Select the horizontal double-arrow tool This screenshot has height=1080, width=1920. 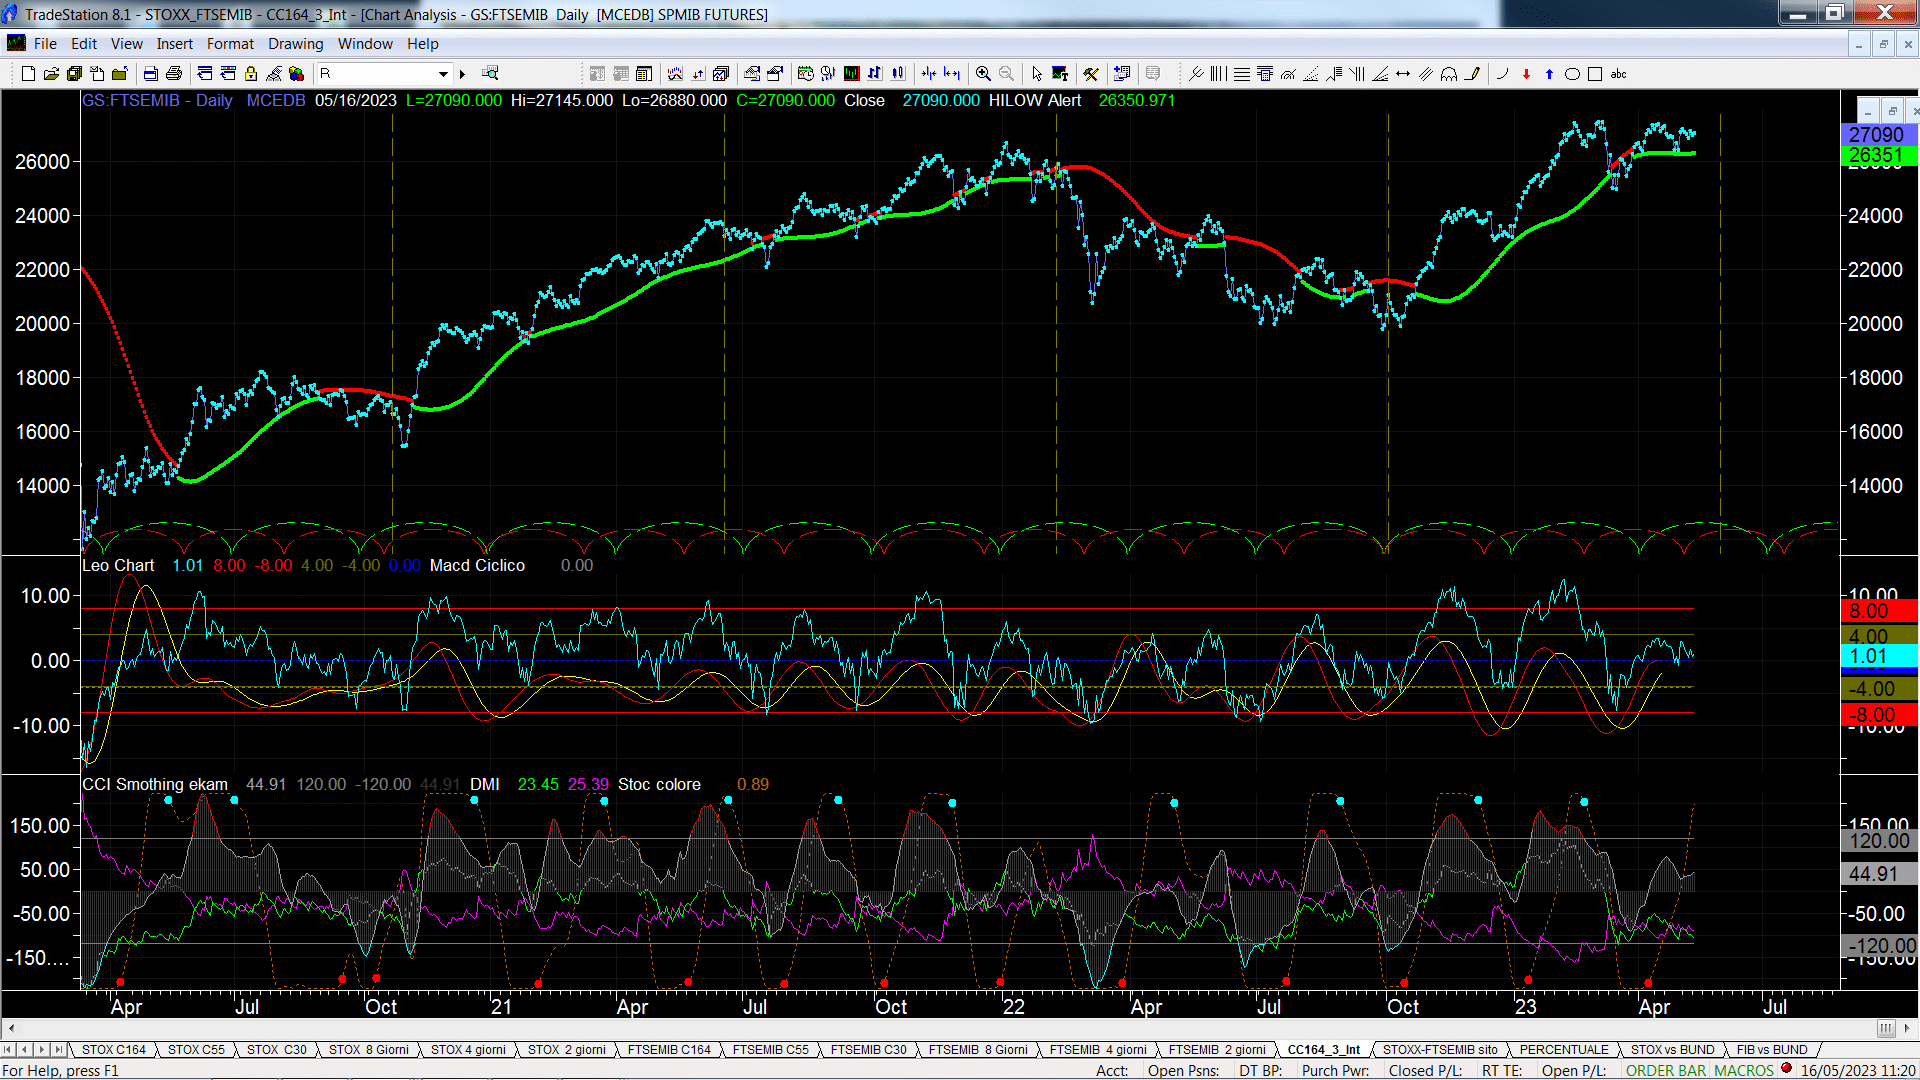[1403, 74]
